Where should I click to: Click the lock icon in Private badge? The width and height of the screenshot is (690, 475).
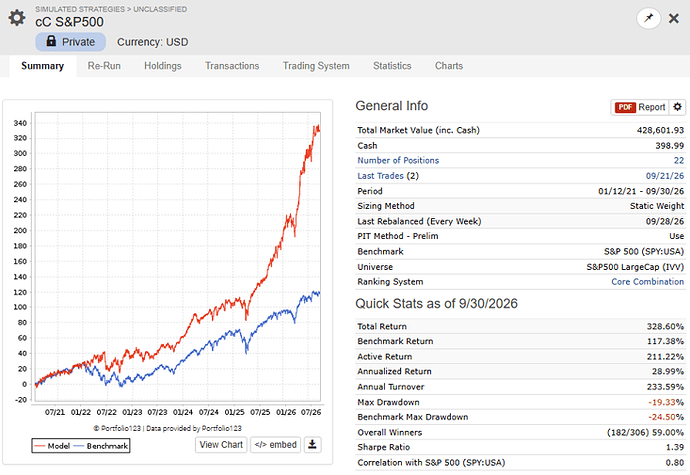coord(51,41)
